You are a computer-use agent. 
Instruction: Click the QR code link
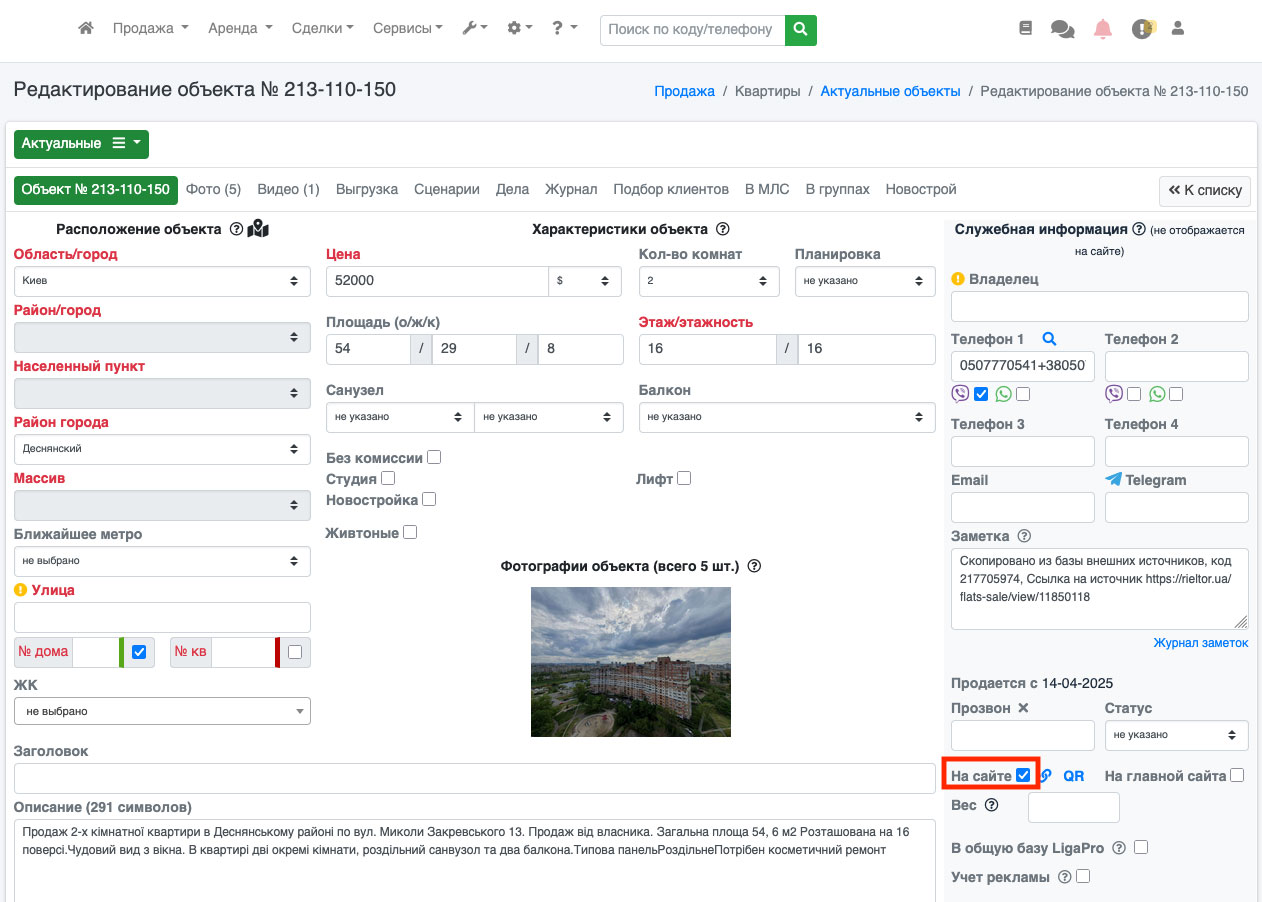pos(1073,776)
